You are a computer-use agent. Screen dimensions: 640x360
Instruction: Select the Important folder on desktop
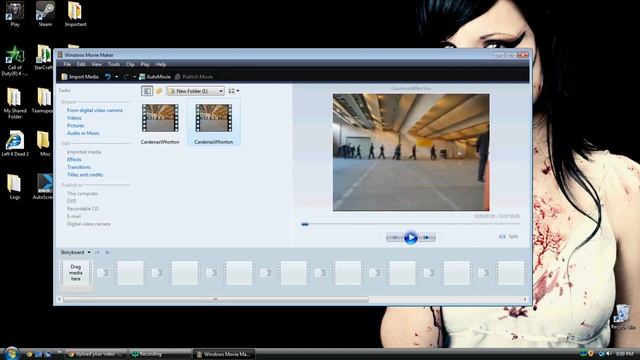(x=76, y=14)
